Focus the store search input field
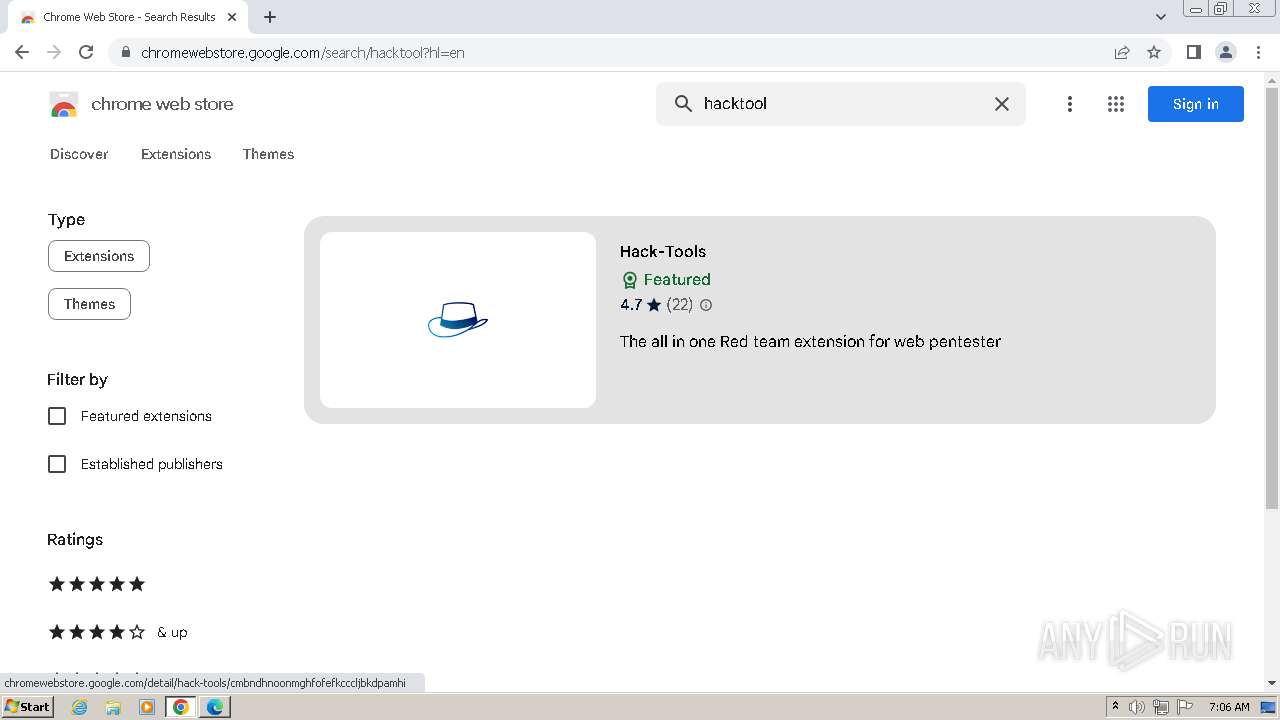1280x720 pixels. (x=840, y=103)
